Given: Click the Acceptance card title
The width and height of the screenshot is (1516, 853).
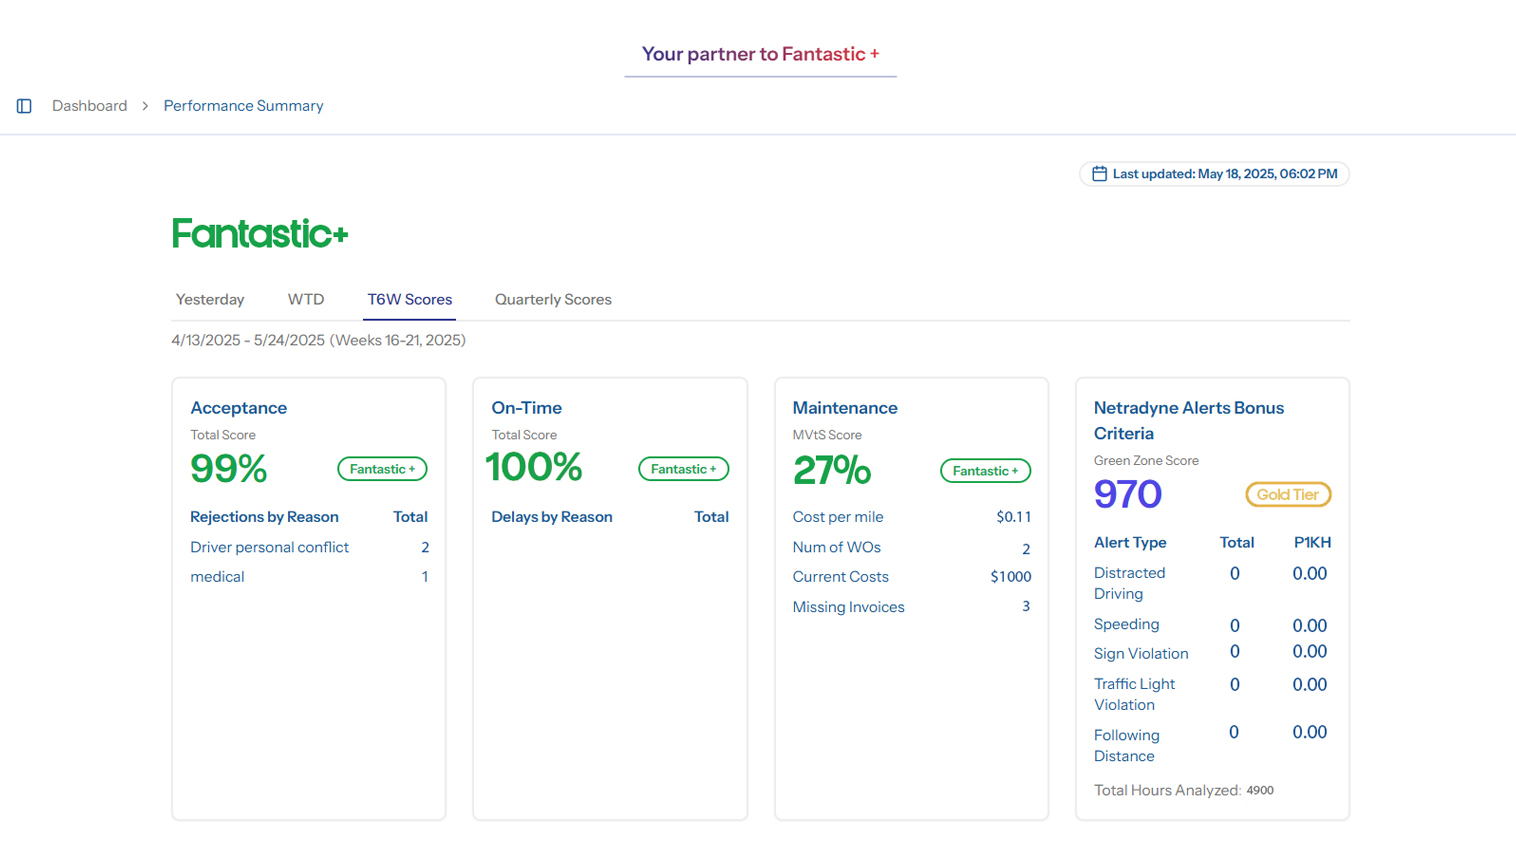Looking at the screenshot, I should 239,408.
